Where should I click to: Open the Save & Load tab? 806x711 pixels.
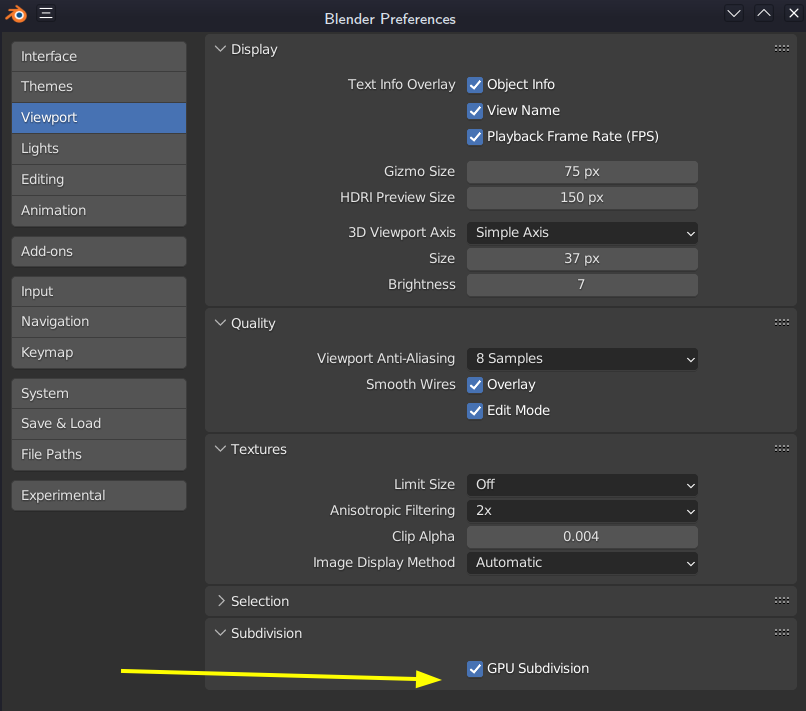click(99, 424)
